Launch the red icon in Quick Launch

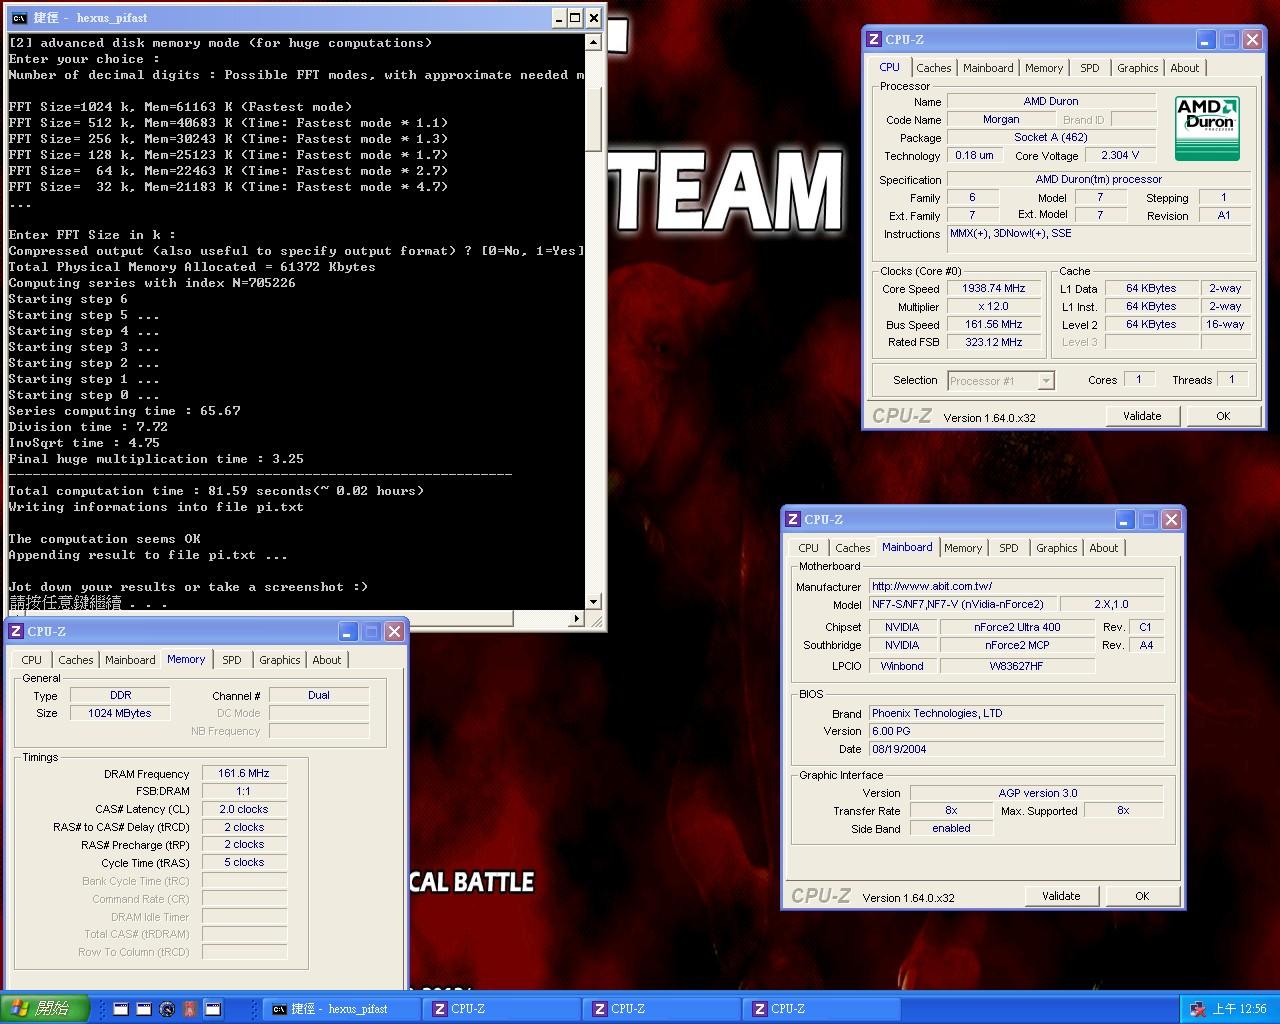click(x=189, y=1009)
